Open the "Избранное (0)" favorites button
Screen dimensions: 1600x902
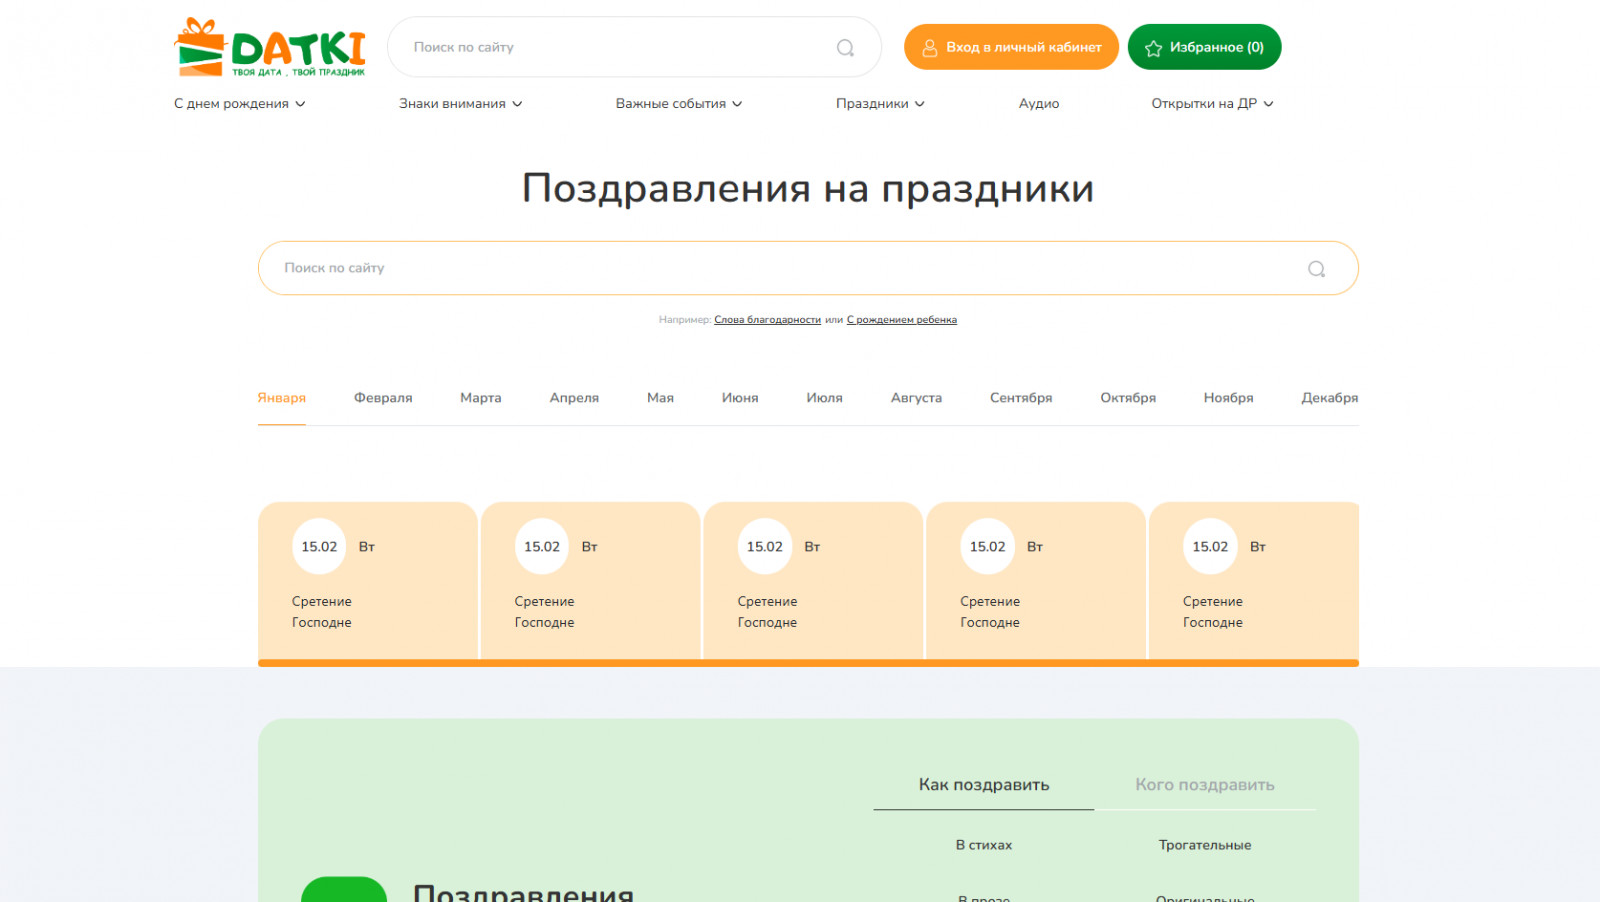pos(1204,47)
